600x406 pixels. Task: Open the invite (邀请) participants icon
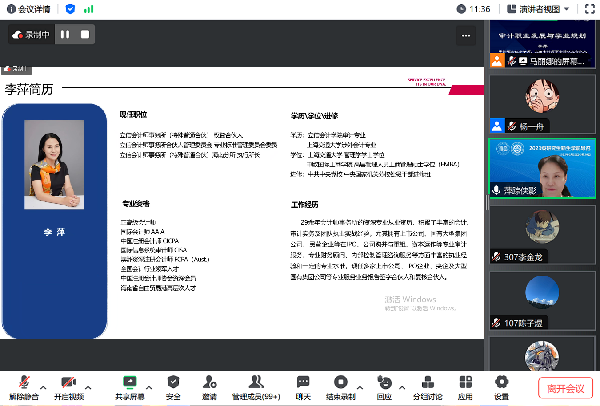(209, 384)
